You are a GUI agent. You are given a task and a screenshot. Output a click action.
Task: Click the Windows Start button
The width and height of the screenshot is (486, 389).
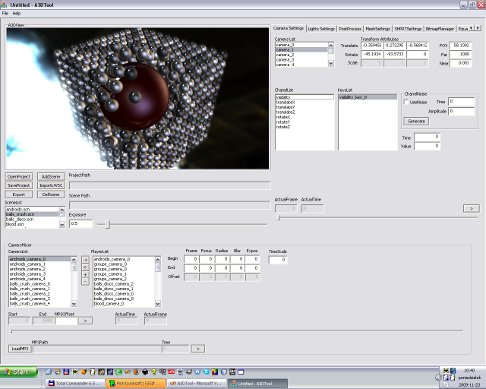tap(19, 372)
